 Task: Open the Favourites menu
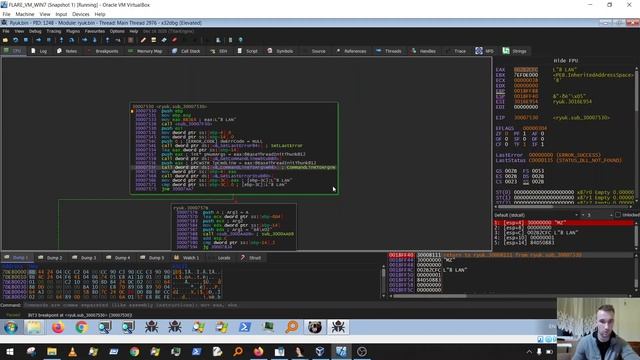[95, 31]
